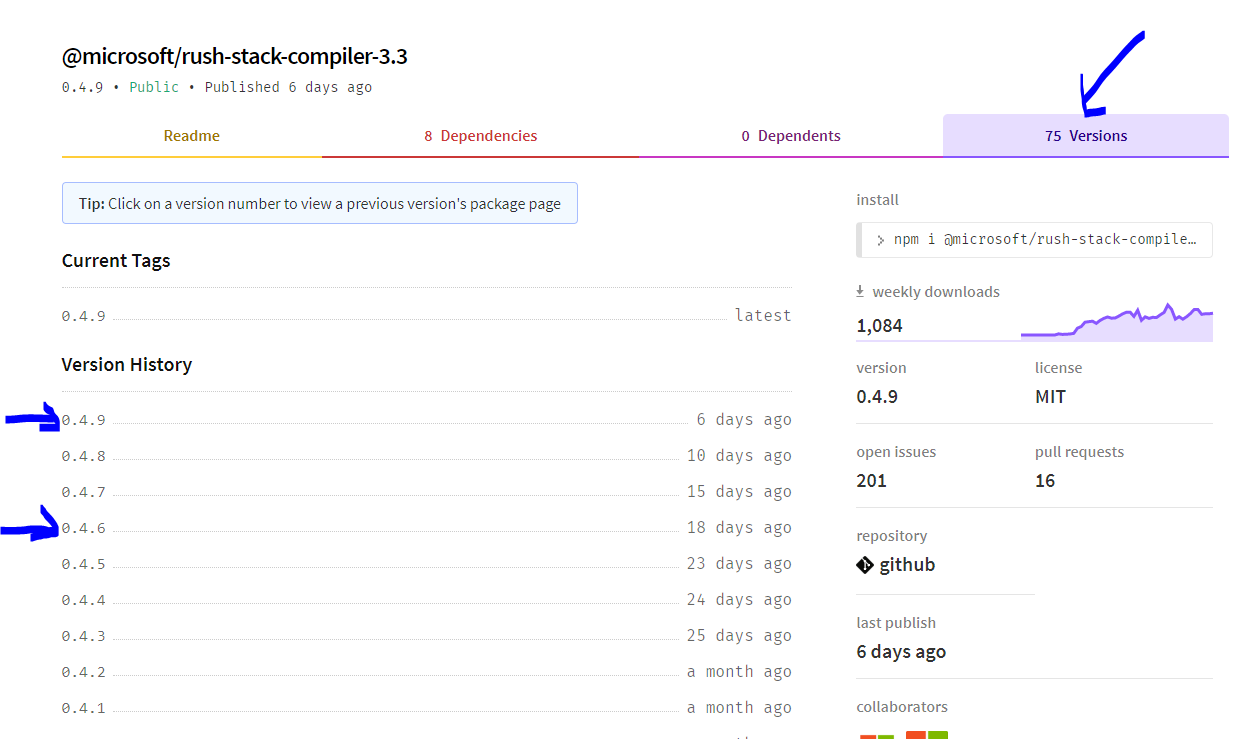This screenshot has width=1245, height=739.
Task: Click the weekly downloads sparkline chart
Action: (x=1117, y=322)
